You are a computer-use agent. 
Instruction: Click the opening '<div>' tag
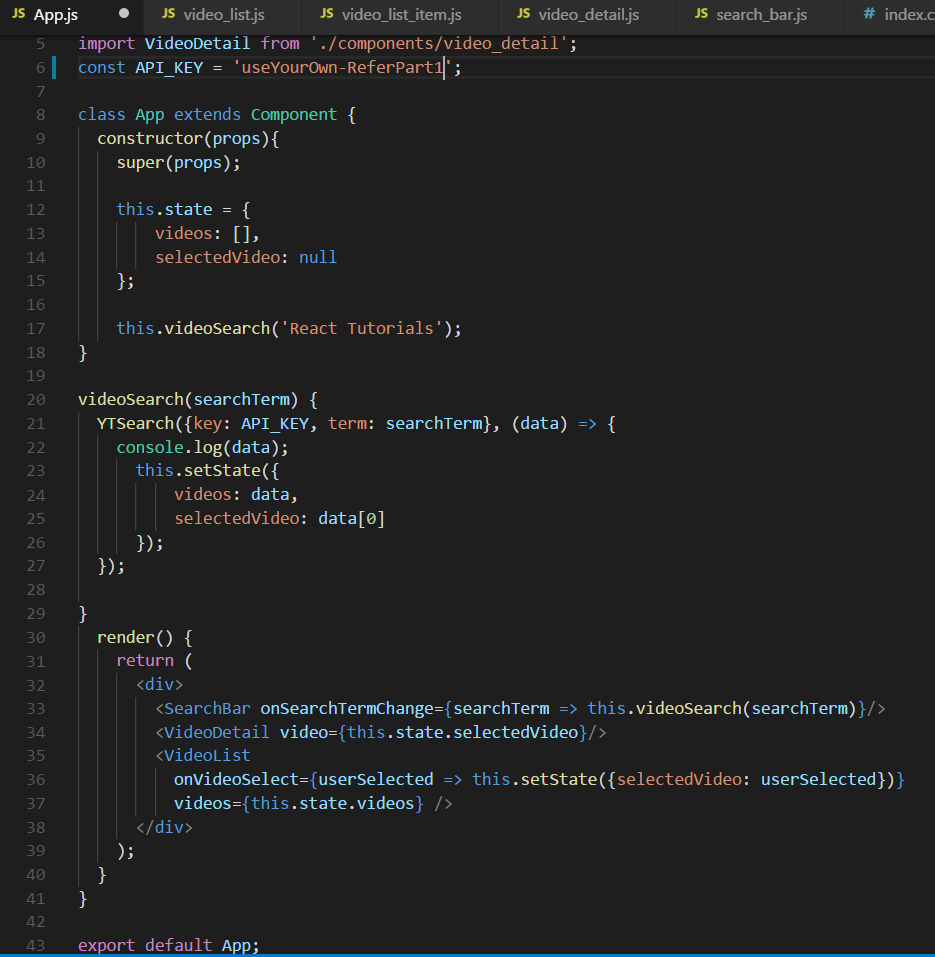159,685
